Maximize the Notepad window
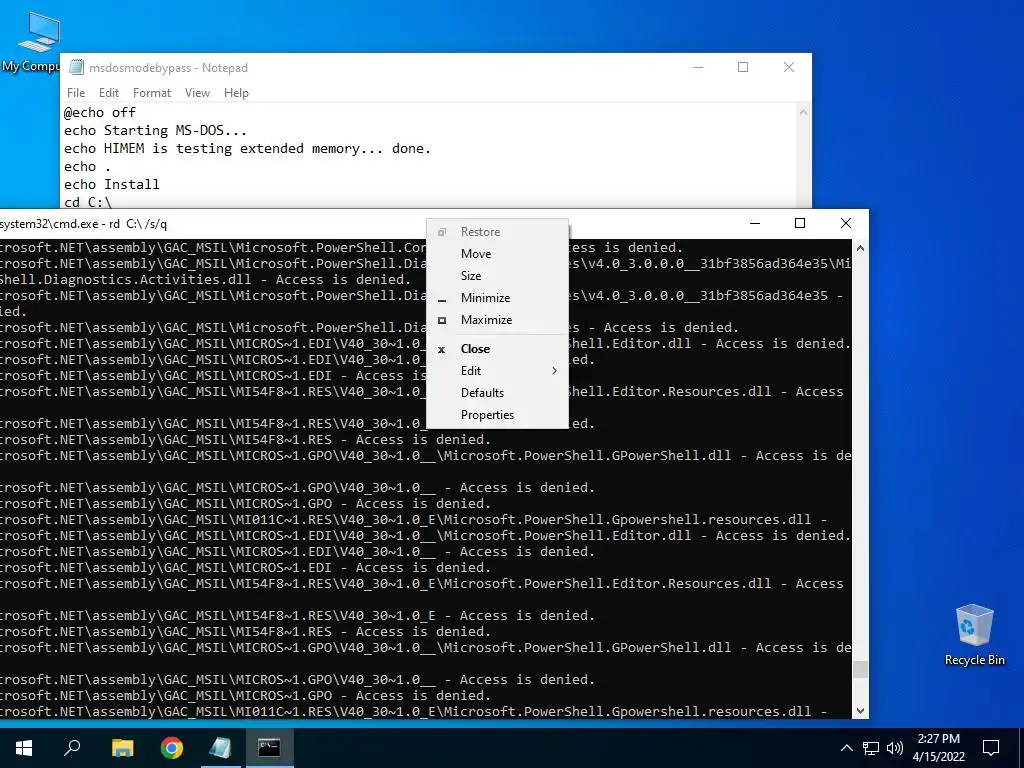 [x=743, y=67]
